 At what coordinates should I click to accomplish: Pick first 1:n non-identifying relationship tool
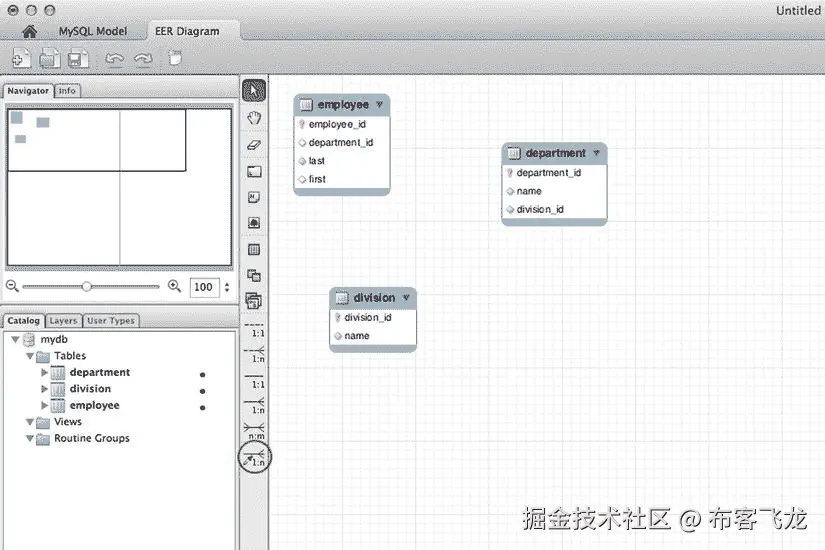point(255,355)
